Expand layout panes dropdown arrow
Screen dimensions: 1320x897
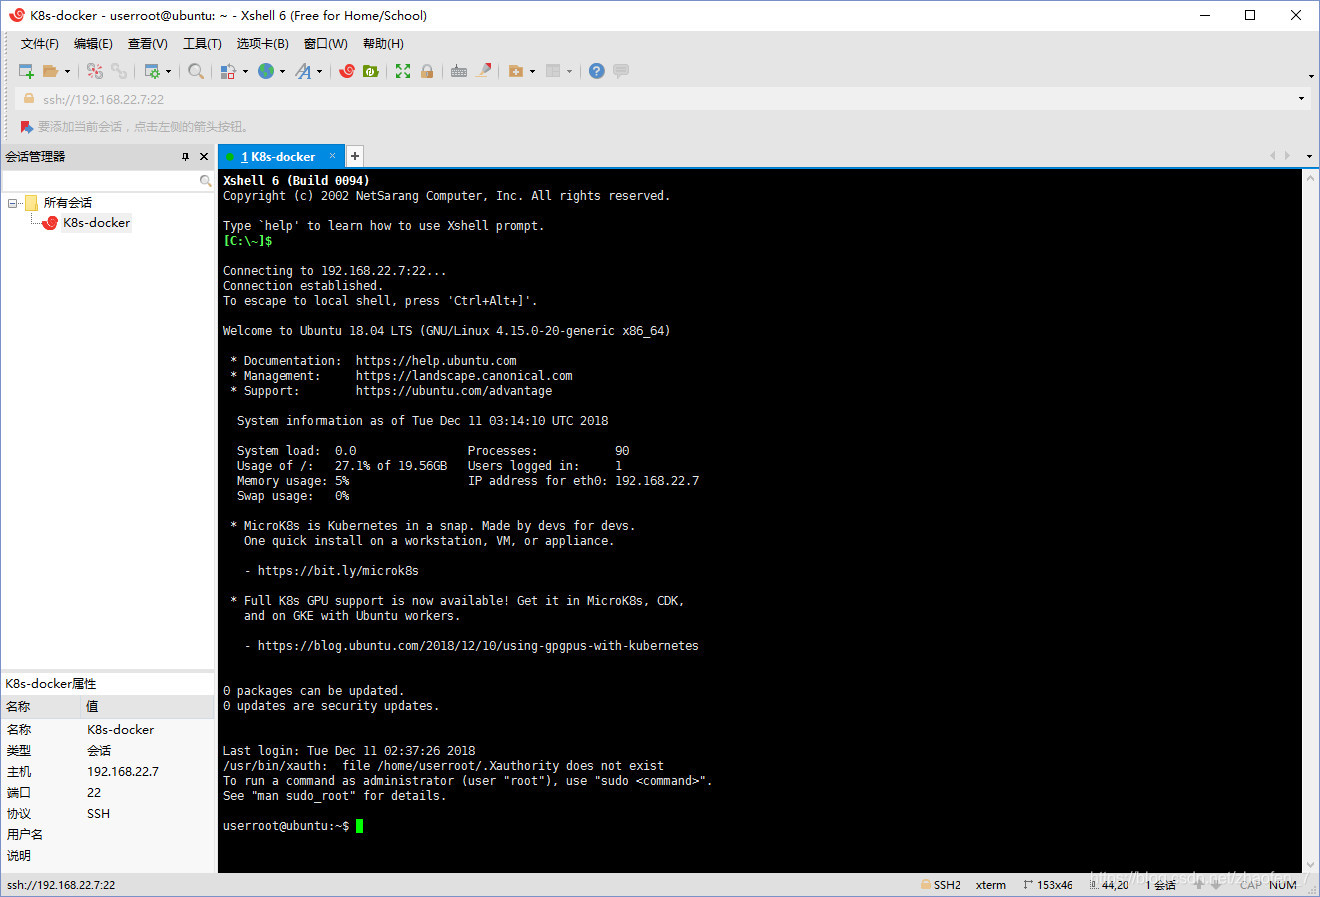pos(569,72)
